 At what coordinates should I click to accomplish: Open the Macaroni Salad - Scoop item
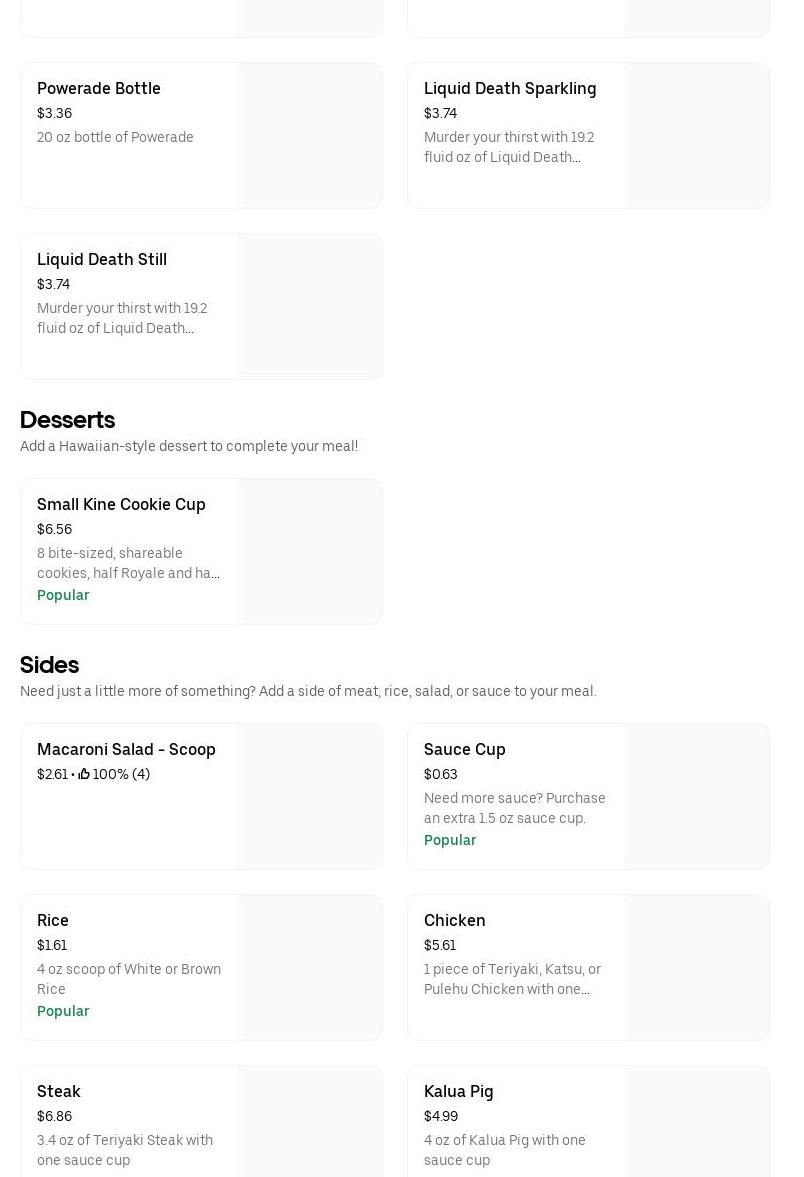click(x=126, y=750)
